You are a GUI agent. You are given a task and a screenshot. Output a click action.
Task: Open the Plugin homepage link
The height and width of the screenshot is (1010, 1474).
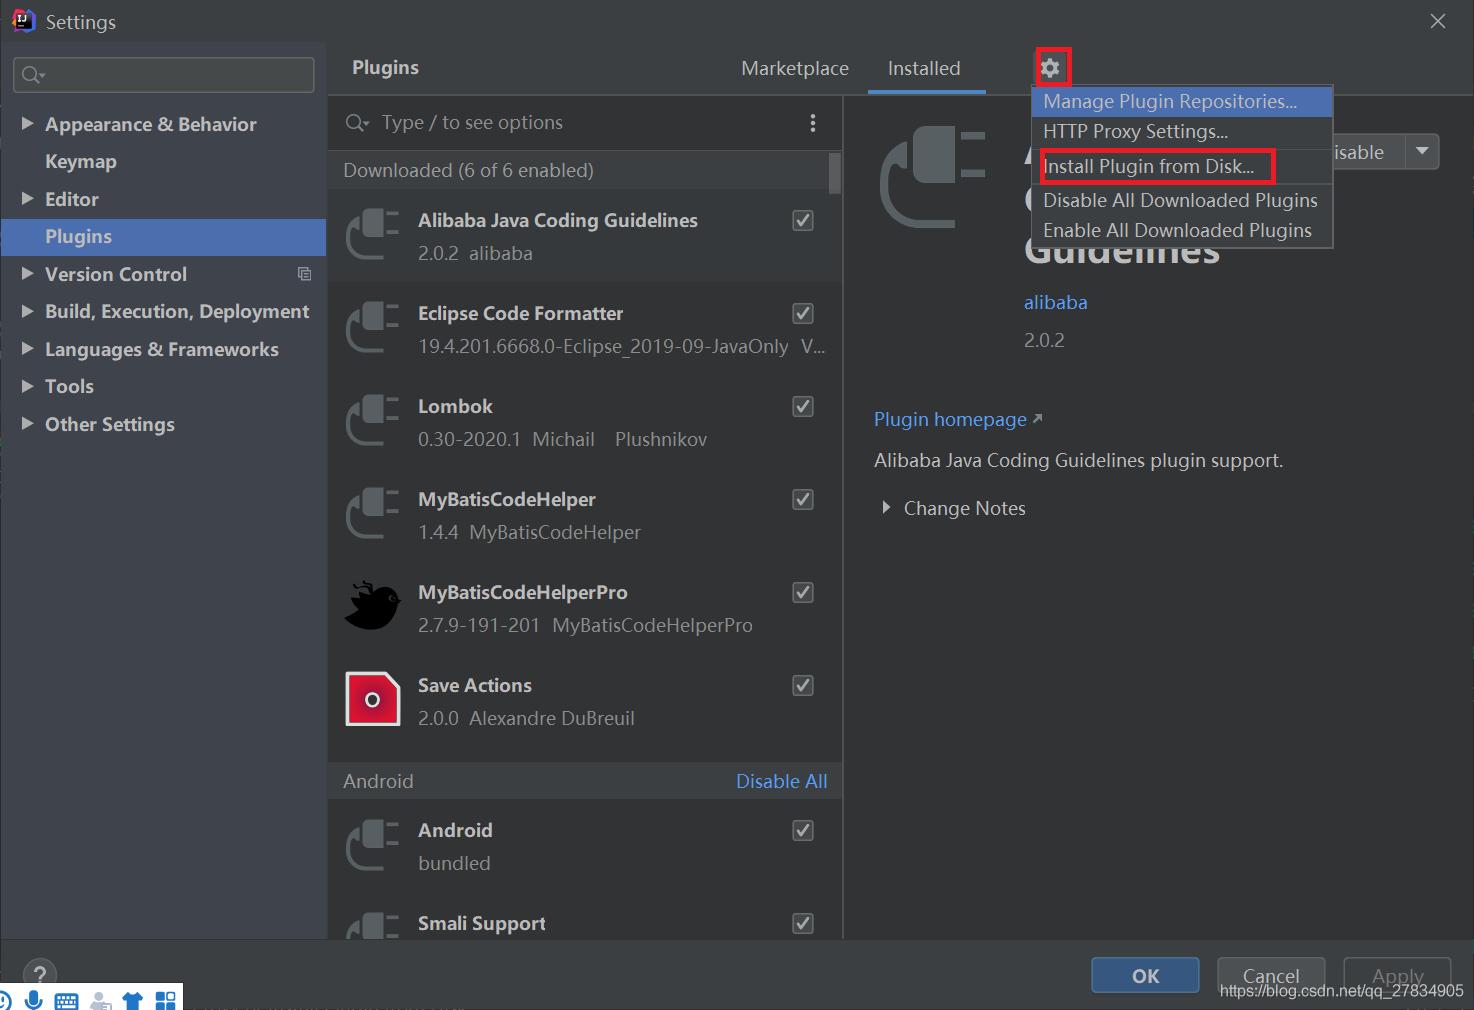click(x=950, y=419)
